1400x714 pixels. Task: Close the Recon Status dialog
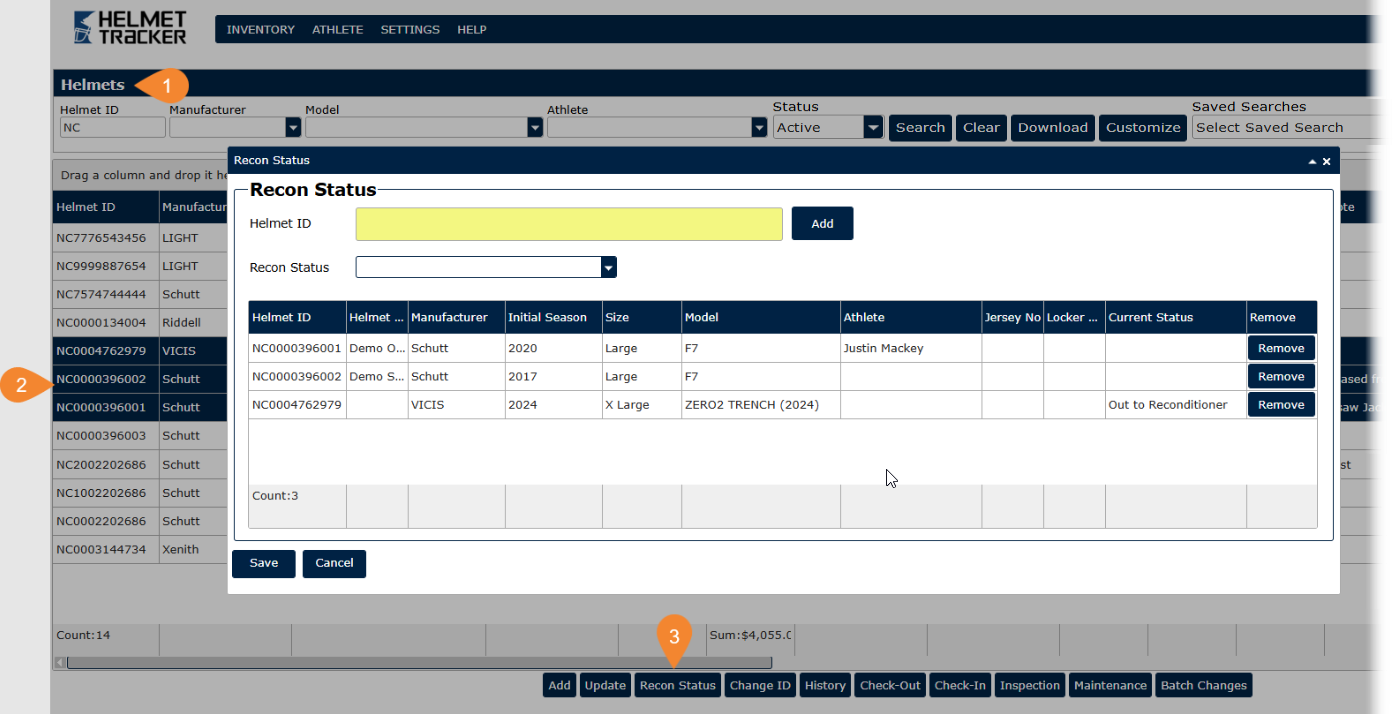(x=1327, y=161)
